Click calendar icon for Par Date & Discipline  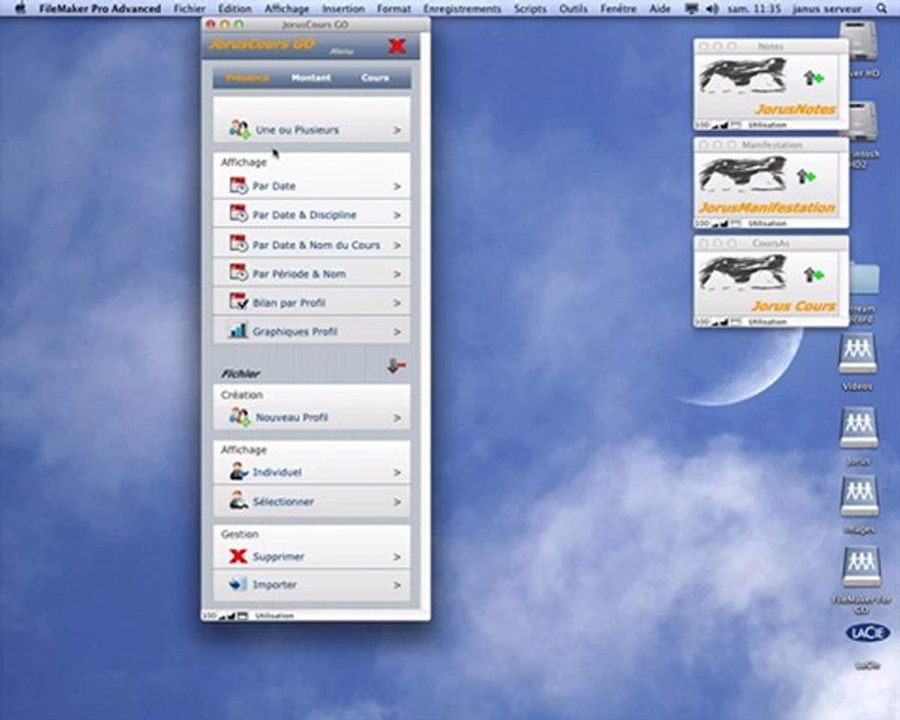(239, 214)
